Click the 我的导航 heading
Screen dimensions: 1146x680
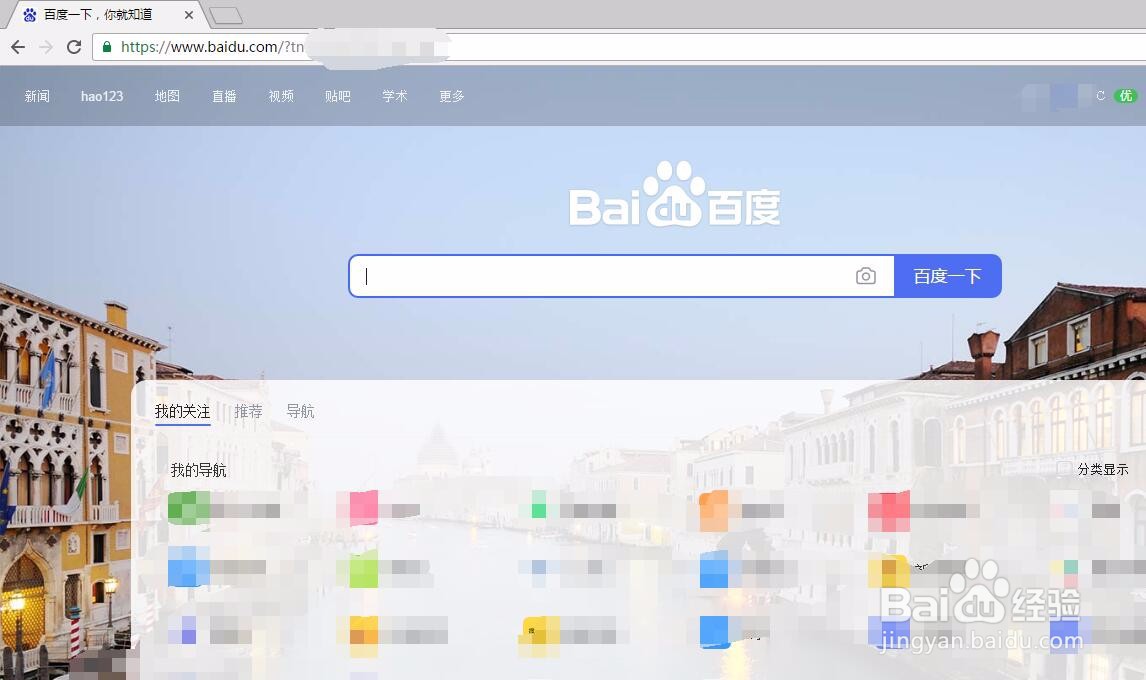click(199, 470)
